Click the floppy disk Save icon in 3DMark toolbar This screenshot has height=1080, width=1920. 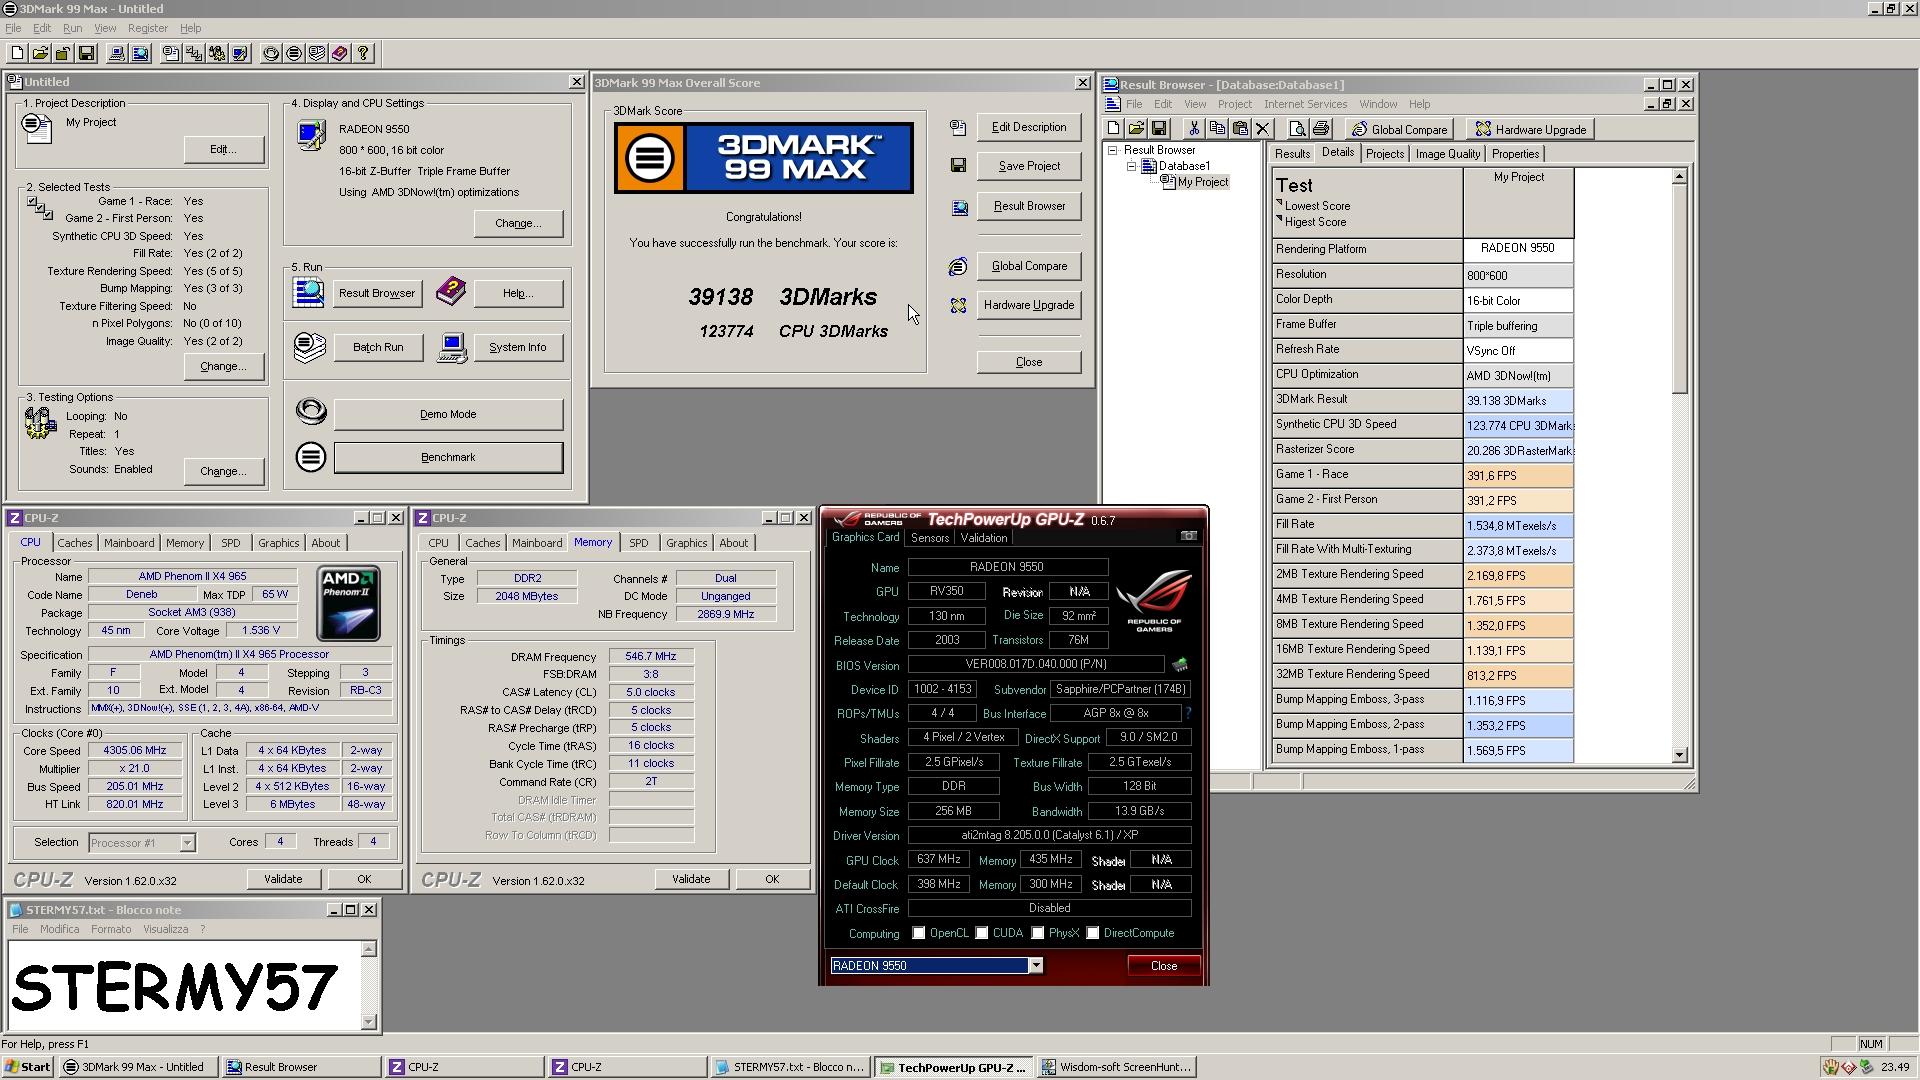pyautogui.click(x=86, y=54)
